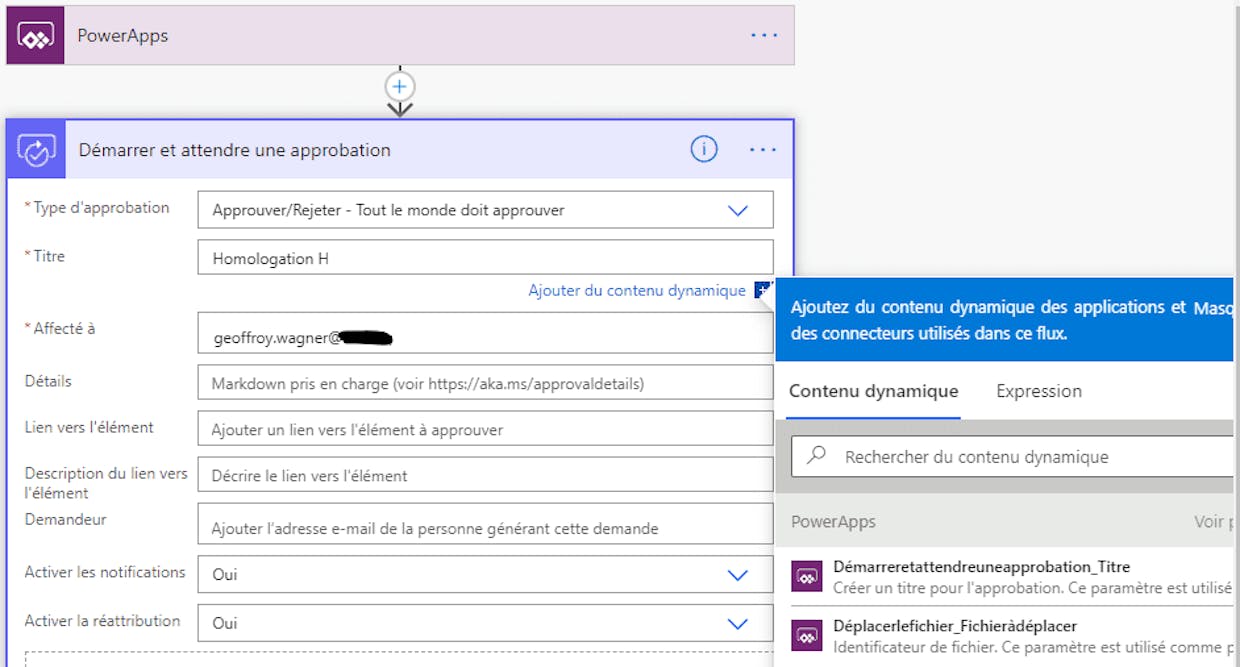The image size is (1240, 667).
Task: Click the Démarrer et attendre une approbation title
Action: pyautogui.click(x=235, y=150)
